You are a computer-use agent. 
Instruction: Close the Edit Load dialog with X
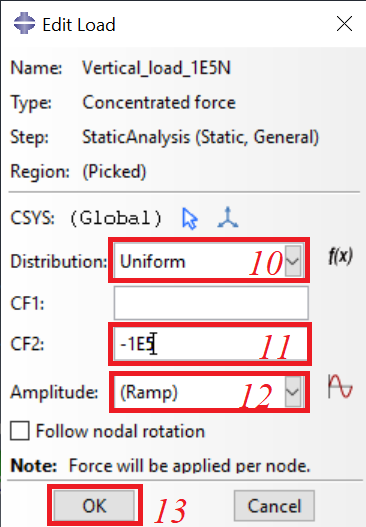344,24
